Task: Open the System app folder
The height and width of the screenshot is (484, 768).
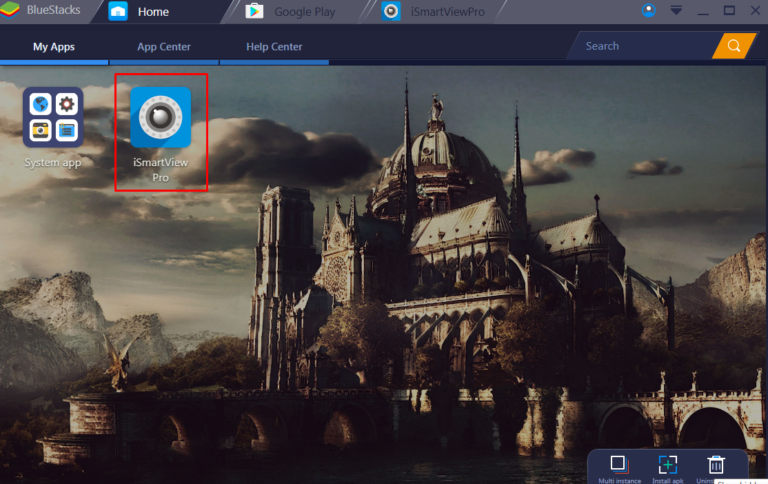Action: click(x=53, y=119)
